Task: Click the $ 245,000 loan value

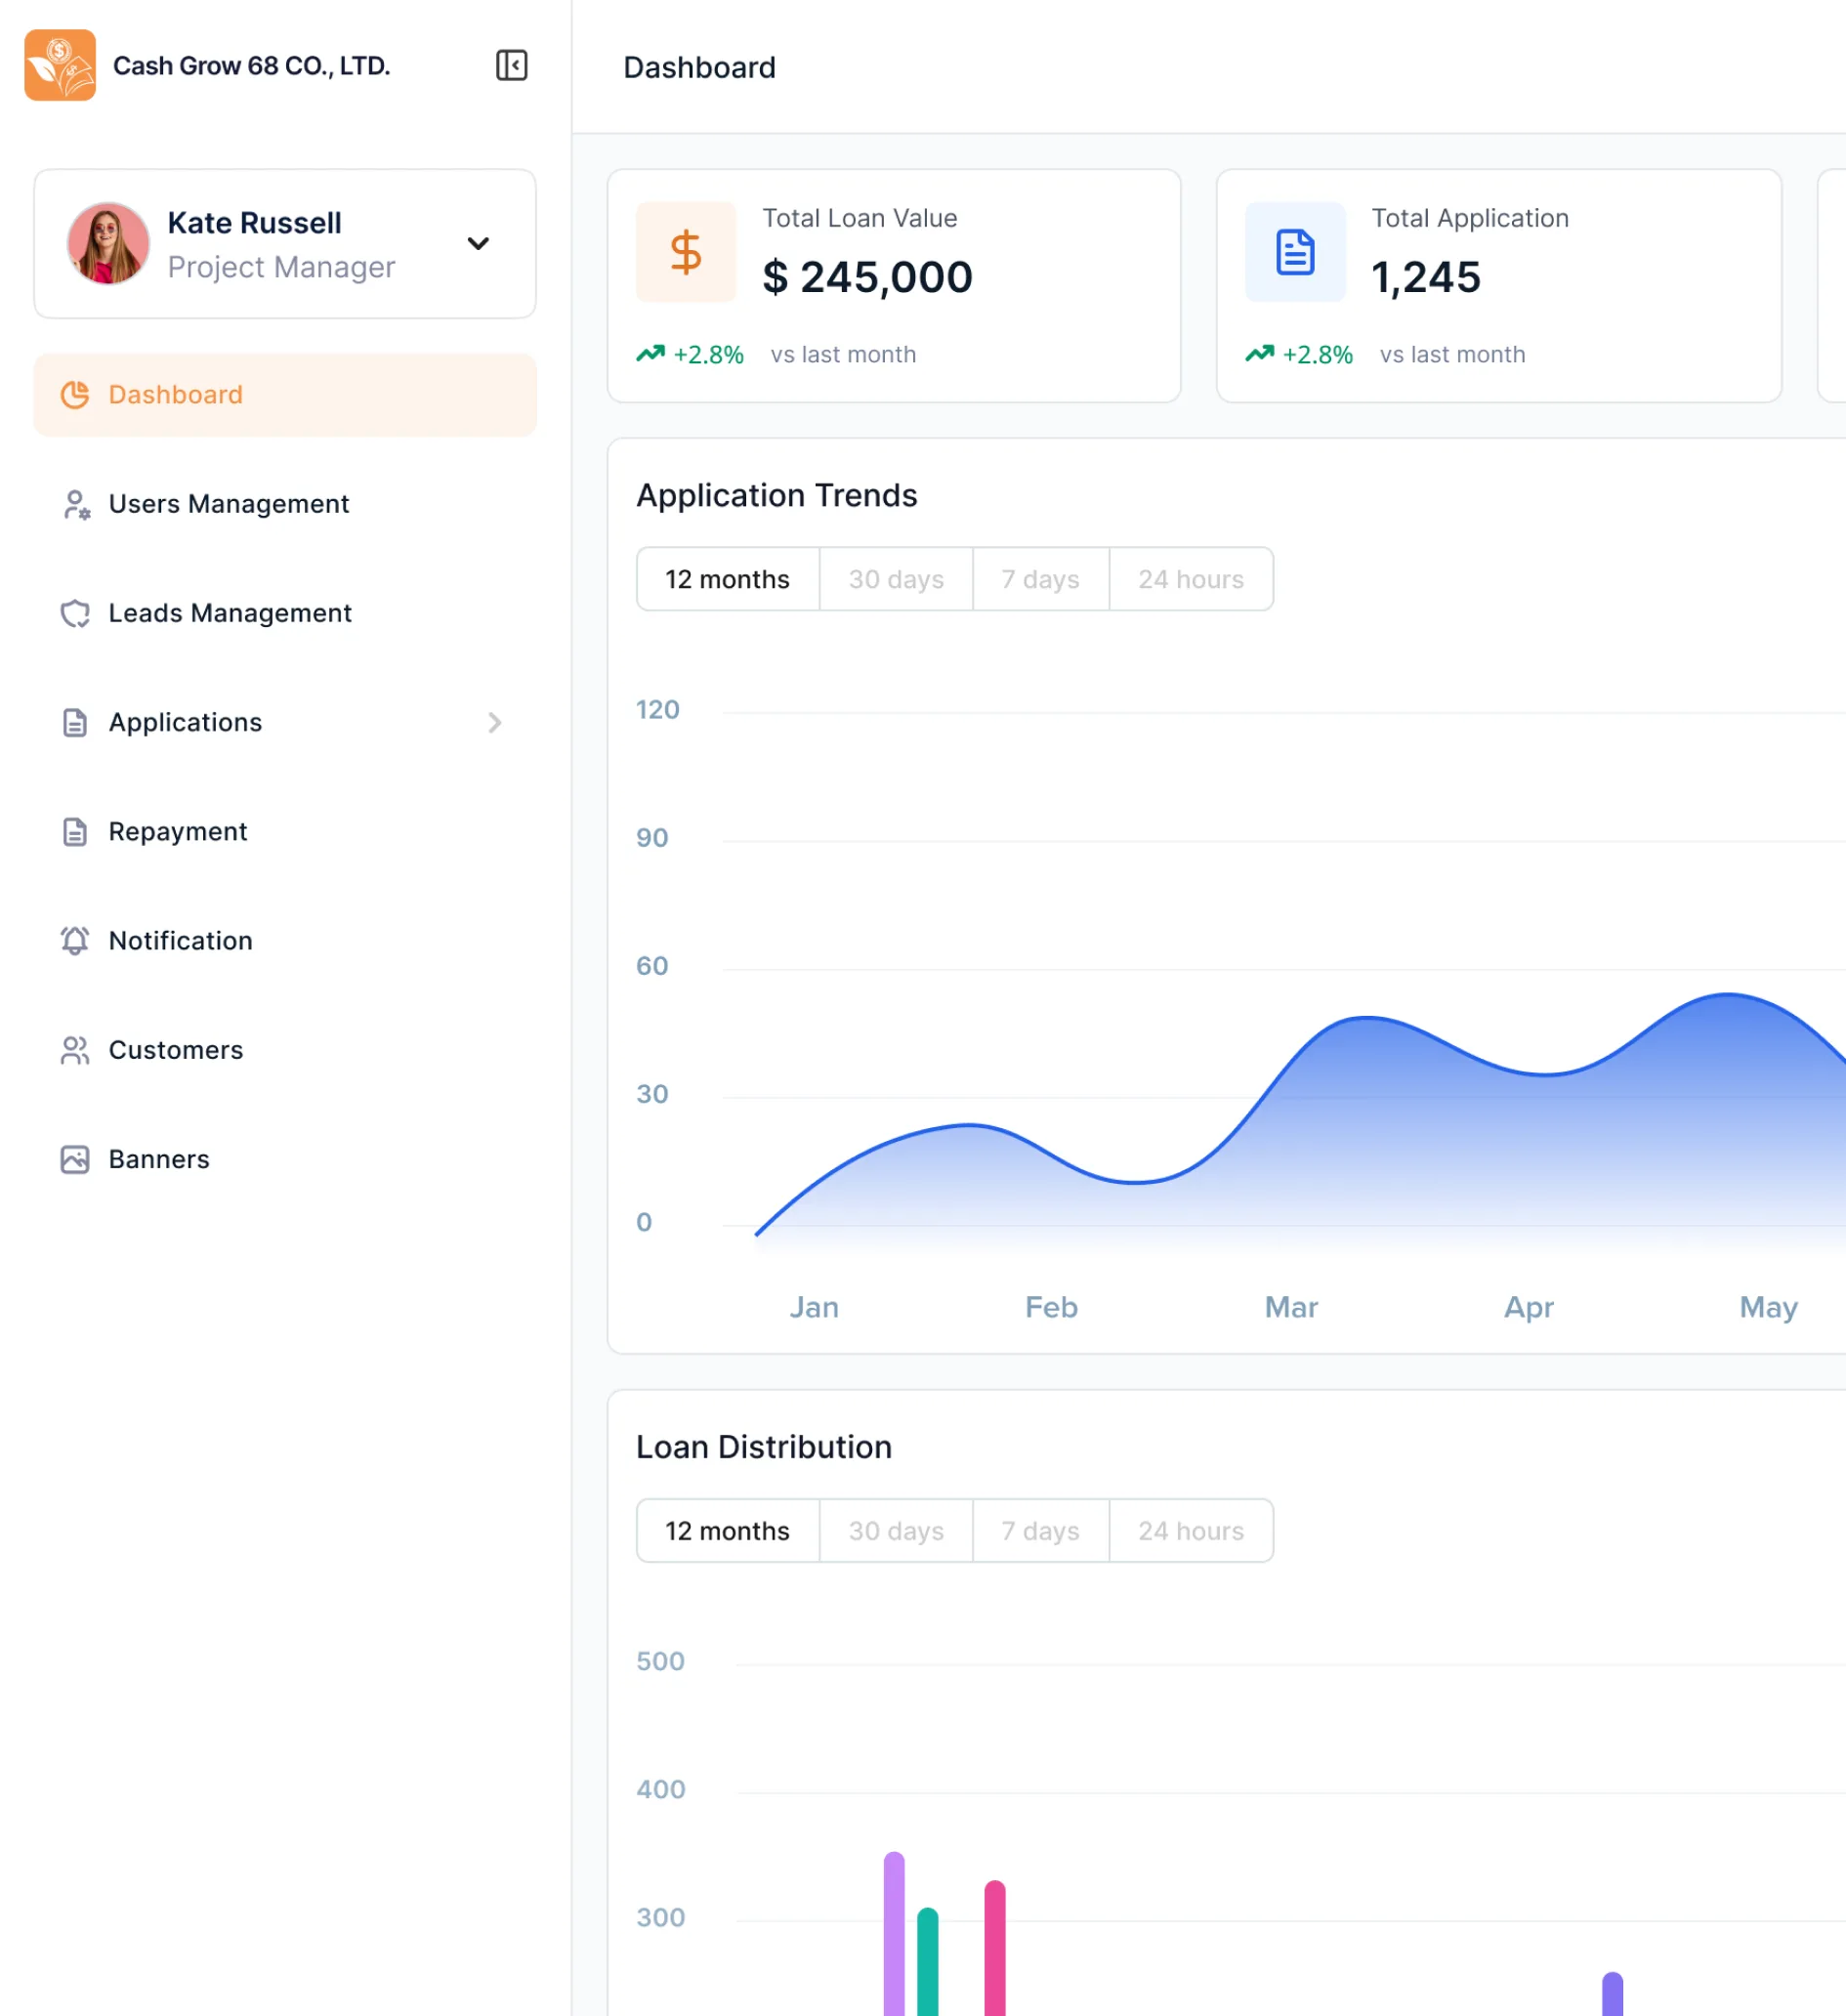Action: [867, 277]
